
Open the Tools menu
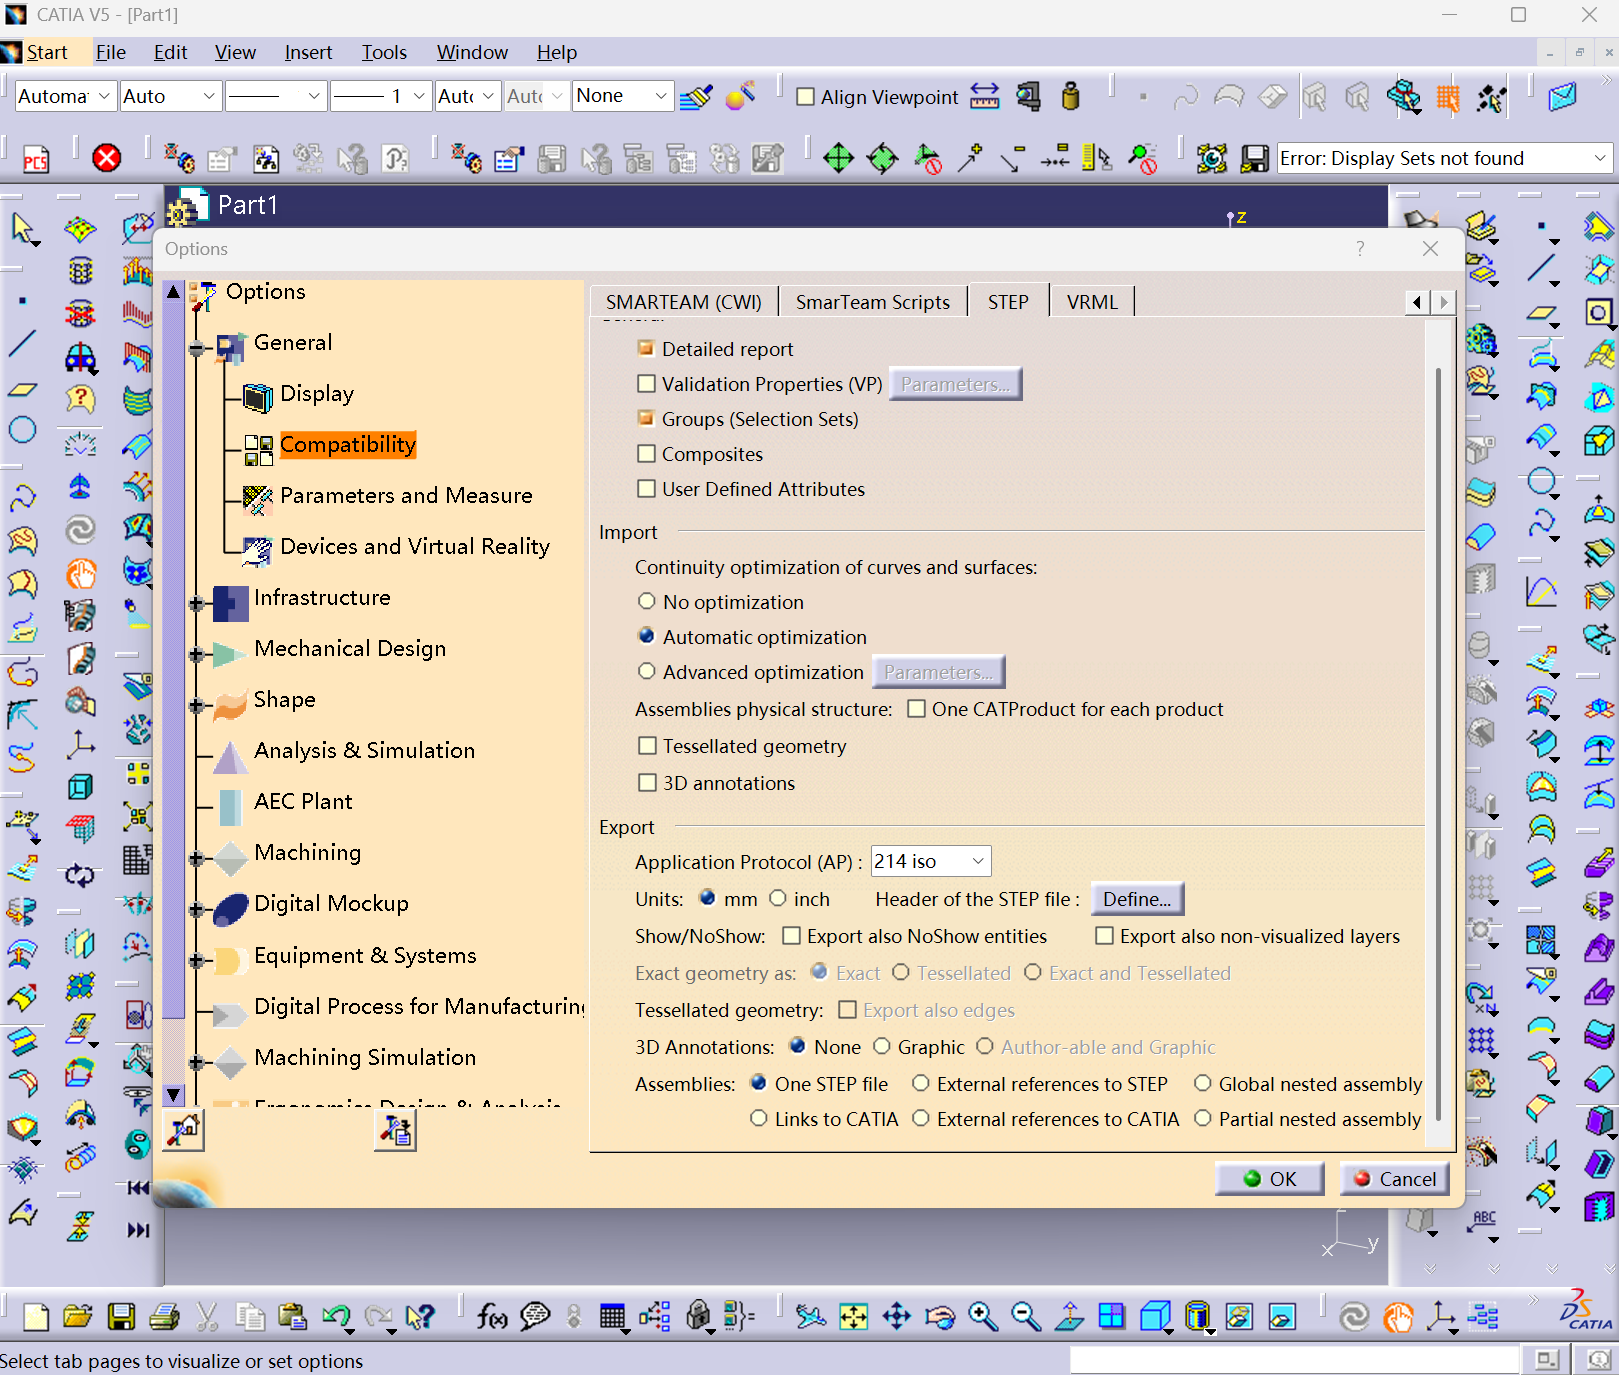tap(384, 52)
